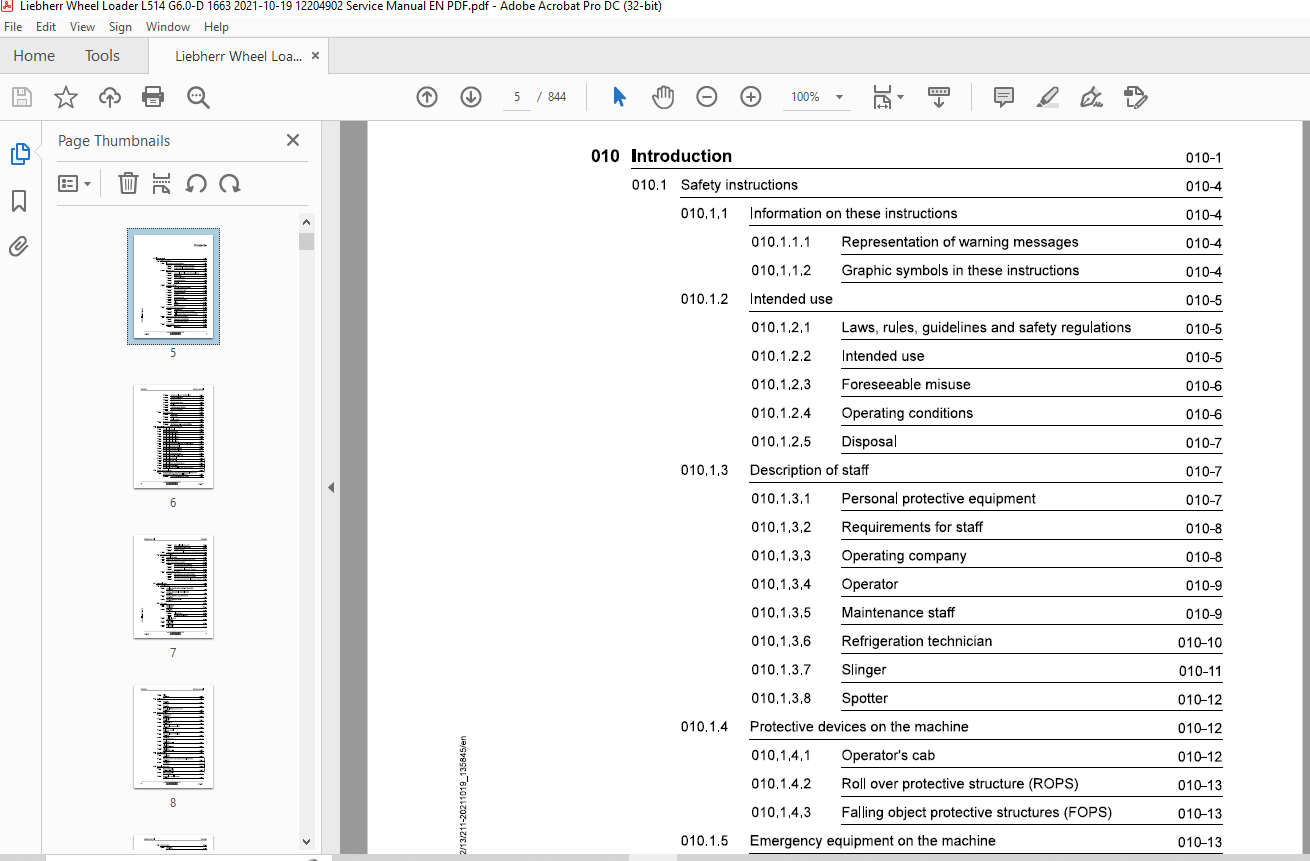The height and width of the screenshot is (861, 1310).
Task: Select page 5 thumbnail
Action: coord(173,287)
